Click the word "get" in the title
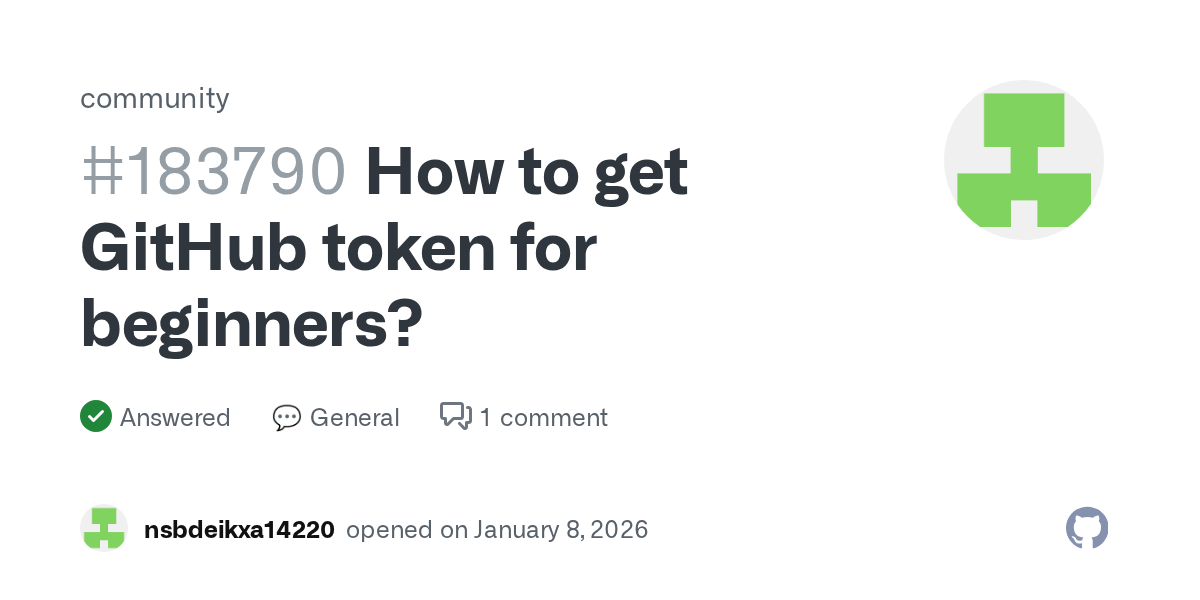This screenshot has height=600, width=1200. tap(640, 172)
